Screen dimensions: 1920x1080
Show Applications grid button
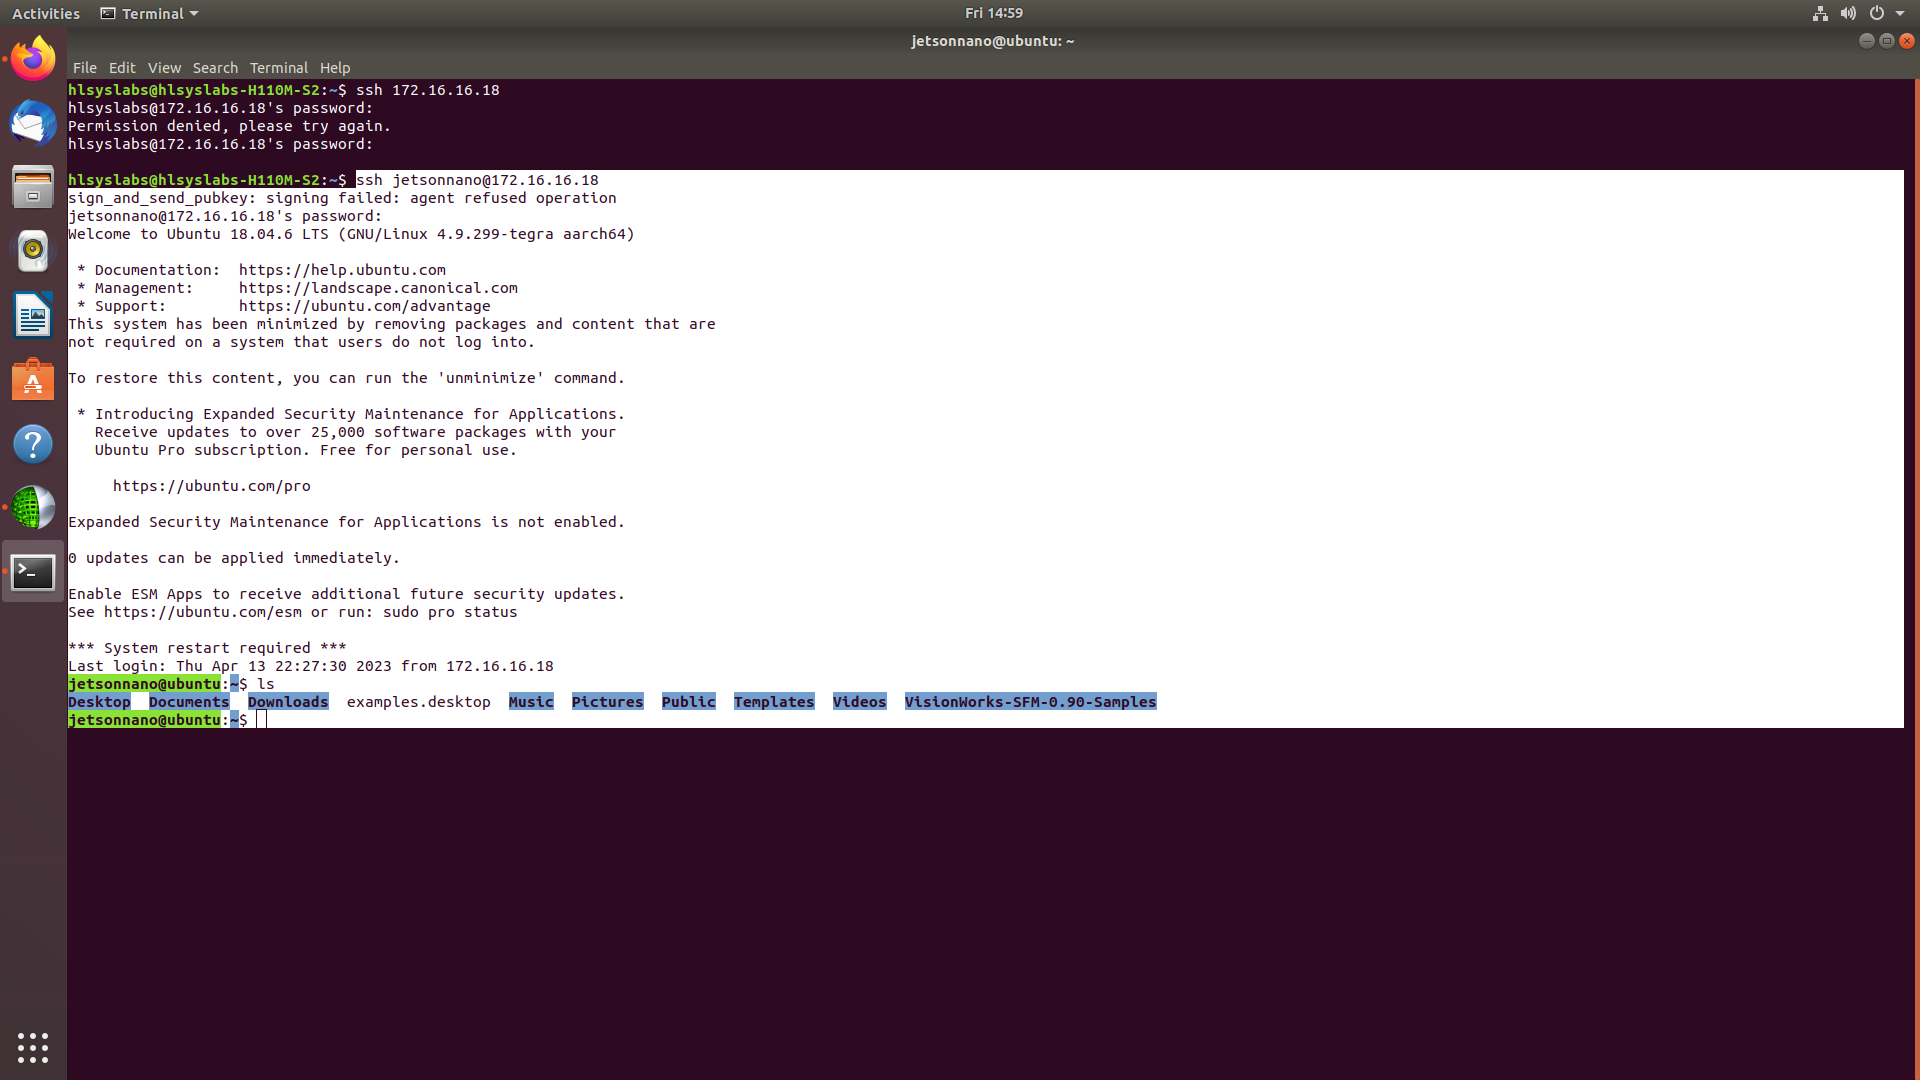[x=33, y=1047]
